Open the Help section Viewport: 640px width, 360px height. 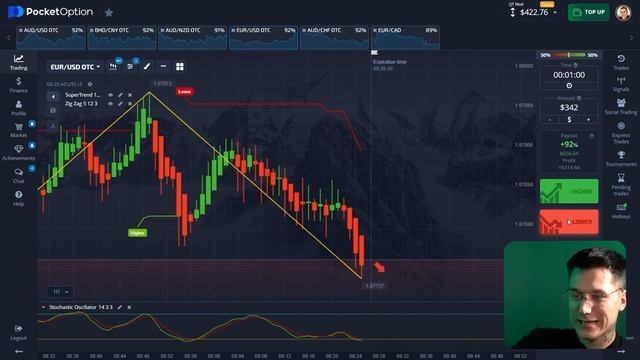point(19,198)
